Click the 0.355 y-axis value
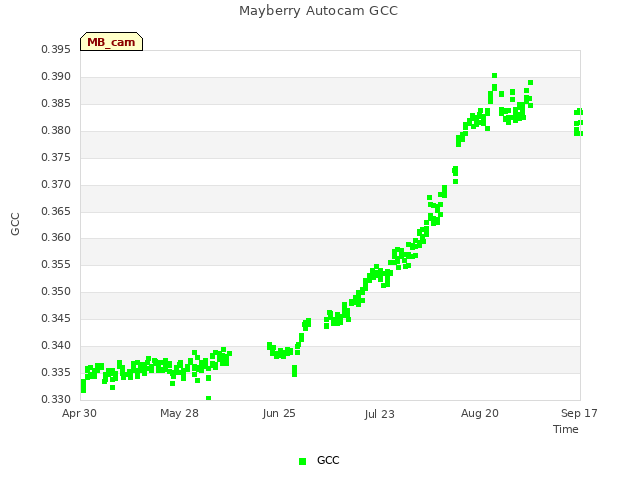Image resolution: width=640 pixels, height=480 pixels. click(56, 264)
